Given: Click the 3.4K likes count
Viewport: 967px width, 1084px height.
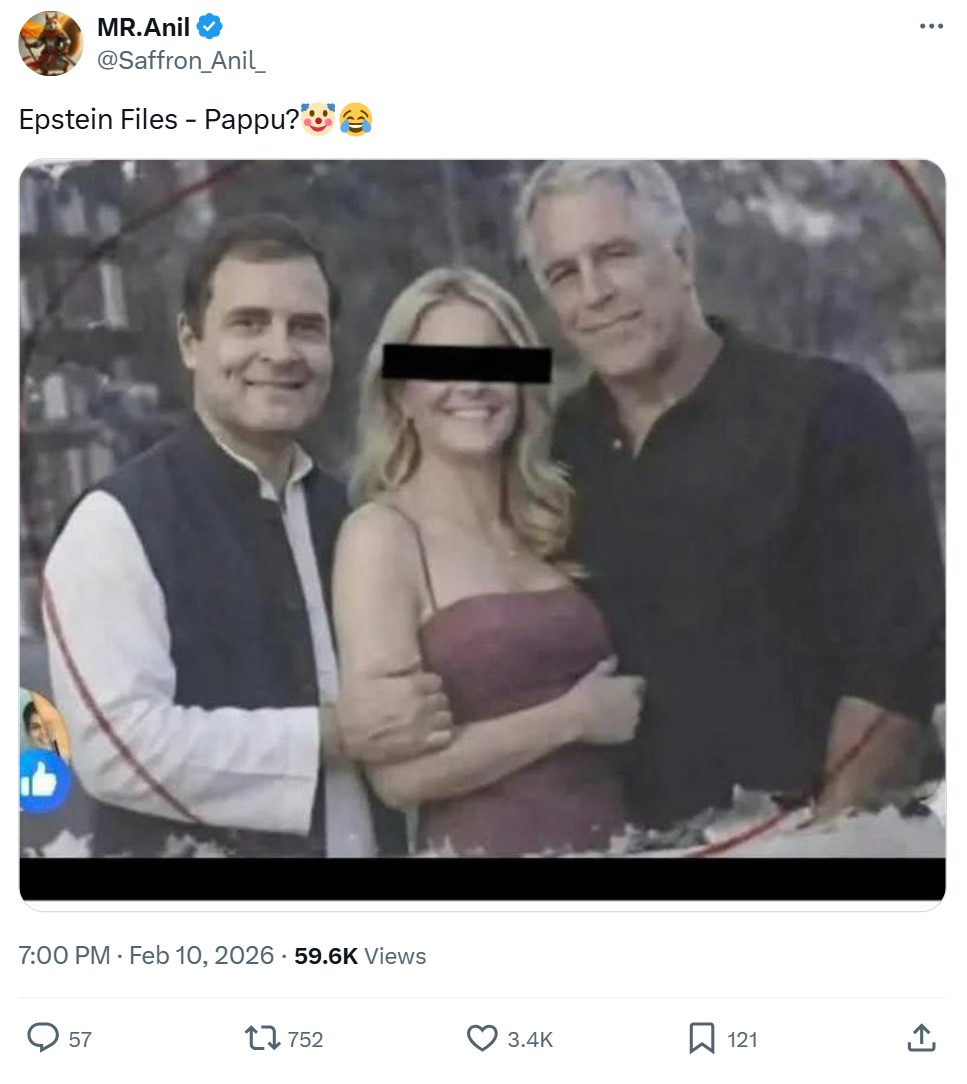Looking at the screenshot, I should click(x=530, y=1040).
